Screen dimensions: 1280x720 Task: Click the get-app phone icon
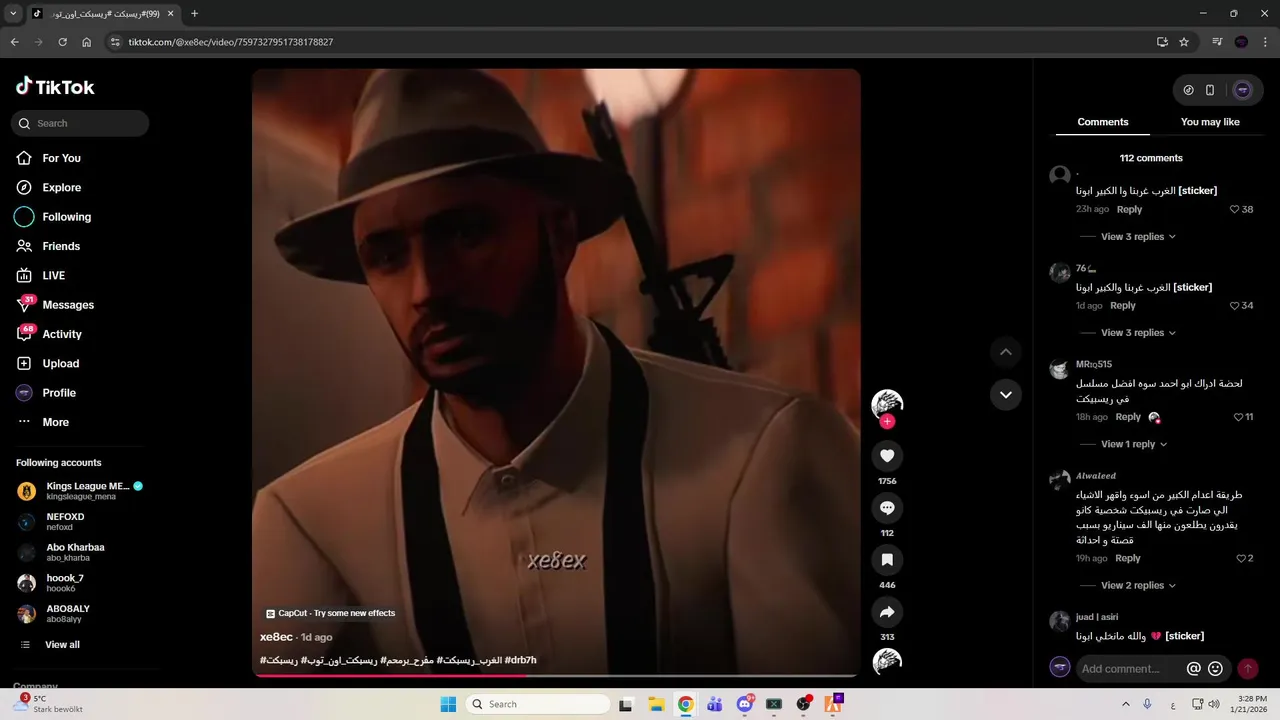[x=1210, y=90]
